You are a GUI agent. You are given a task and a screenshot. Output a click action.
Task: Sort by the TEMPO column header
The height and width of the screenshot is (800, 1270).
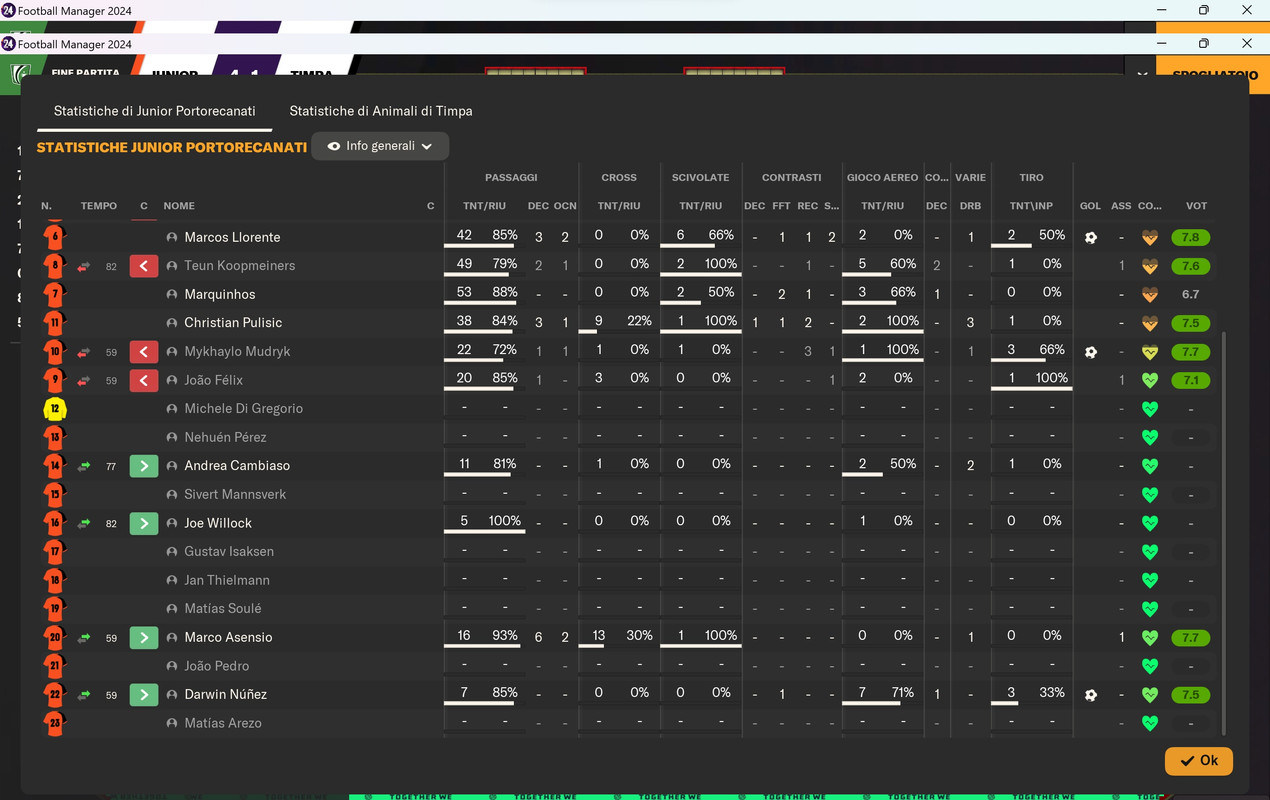point(99,206)
